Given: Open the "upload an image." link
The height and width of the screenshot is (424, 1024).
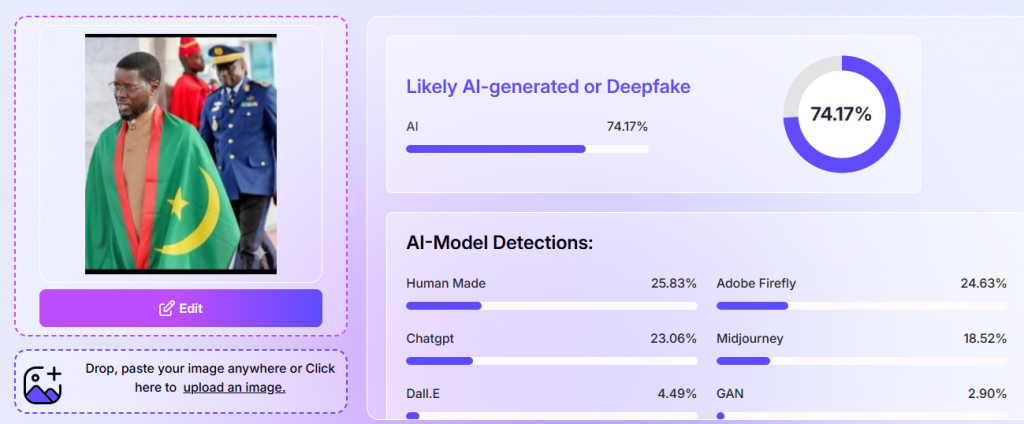Looking at the screenshot, I should pyautogui.click(x=234, y=387).
